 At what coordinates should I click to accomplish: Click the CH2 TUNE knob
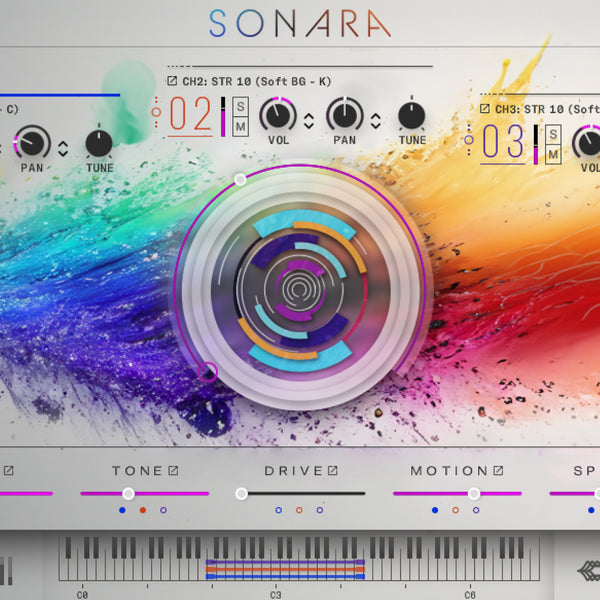coord(412,116)
